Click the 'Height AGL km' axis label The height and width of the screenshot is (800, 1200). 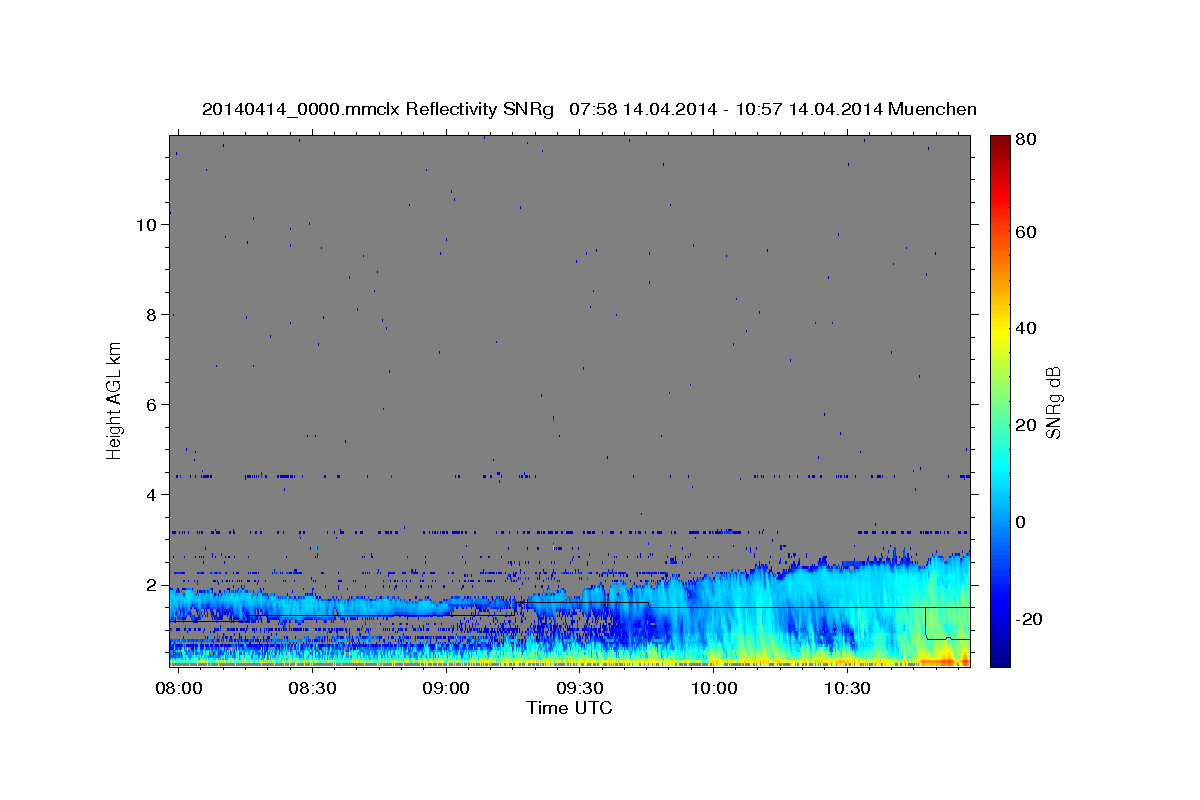click(115, 400)
